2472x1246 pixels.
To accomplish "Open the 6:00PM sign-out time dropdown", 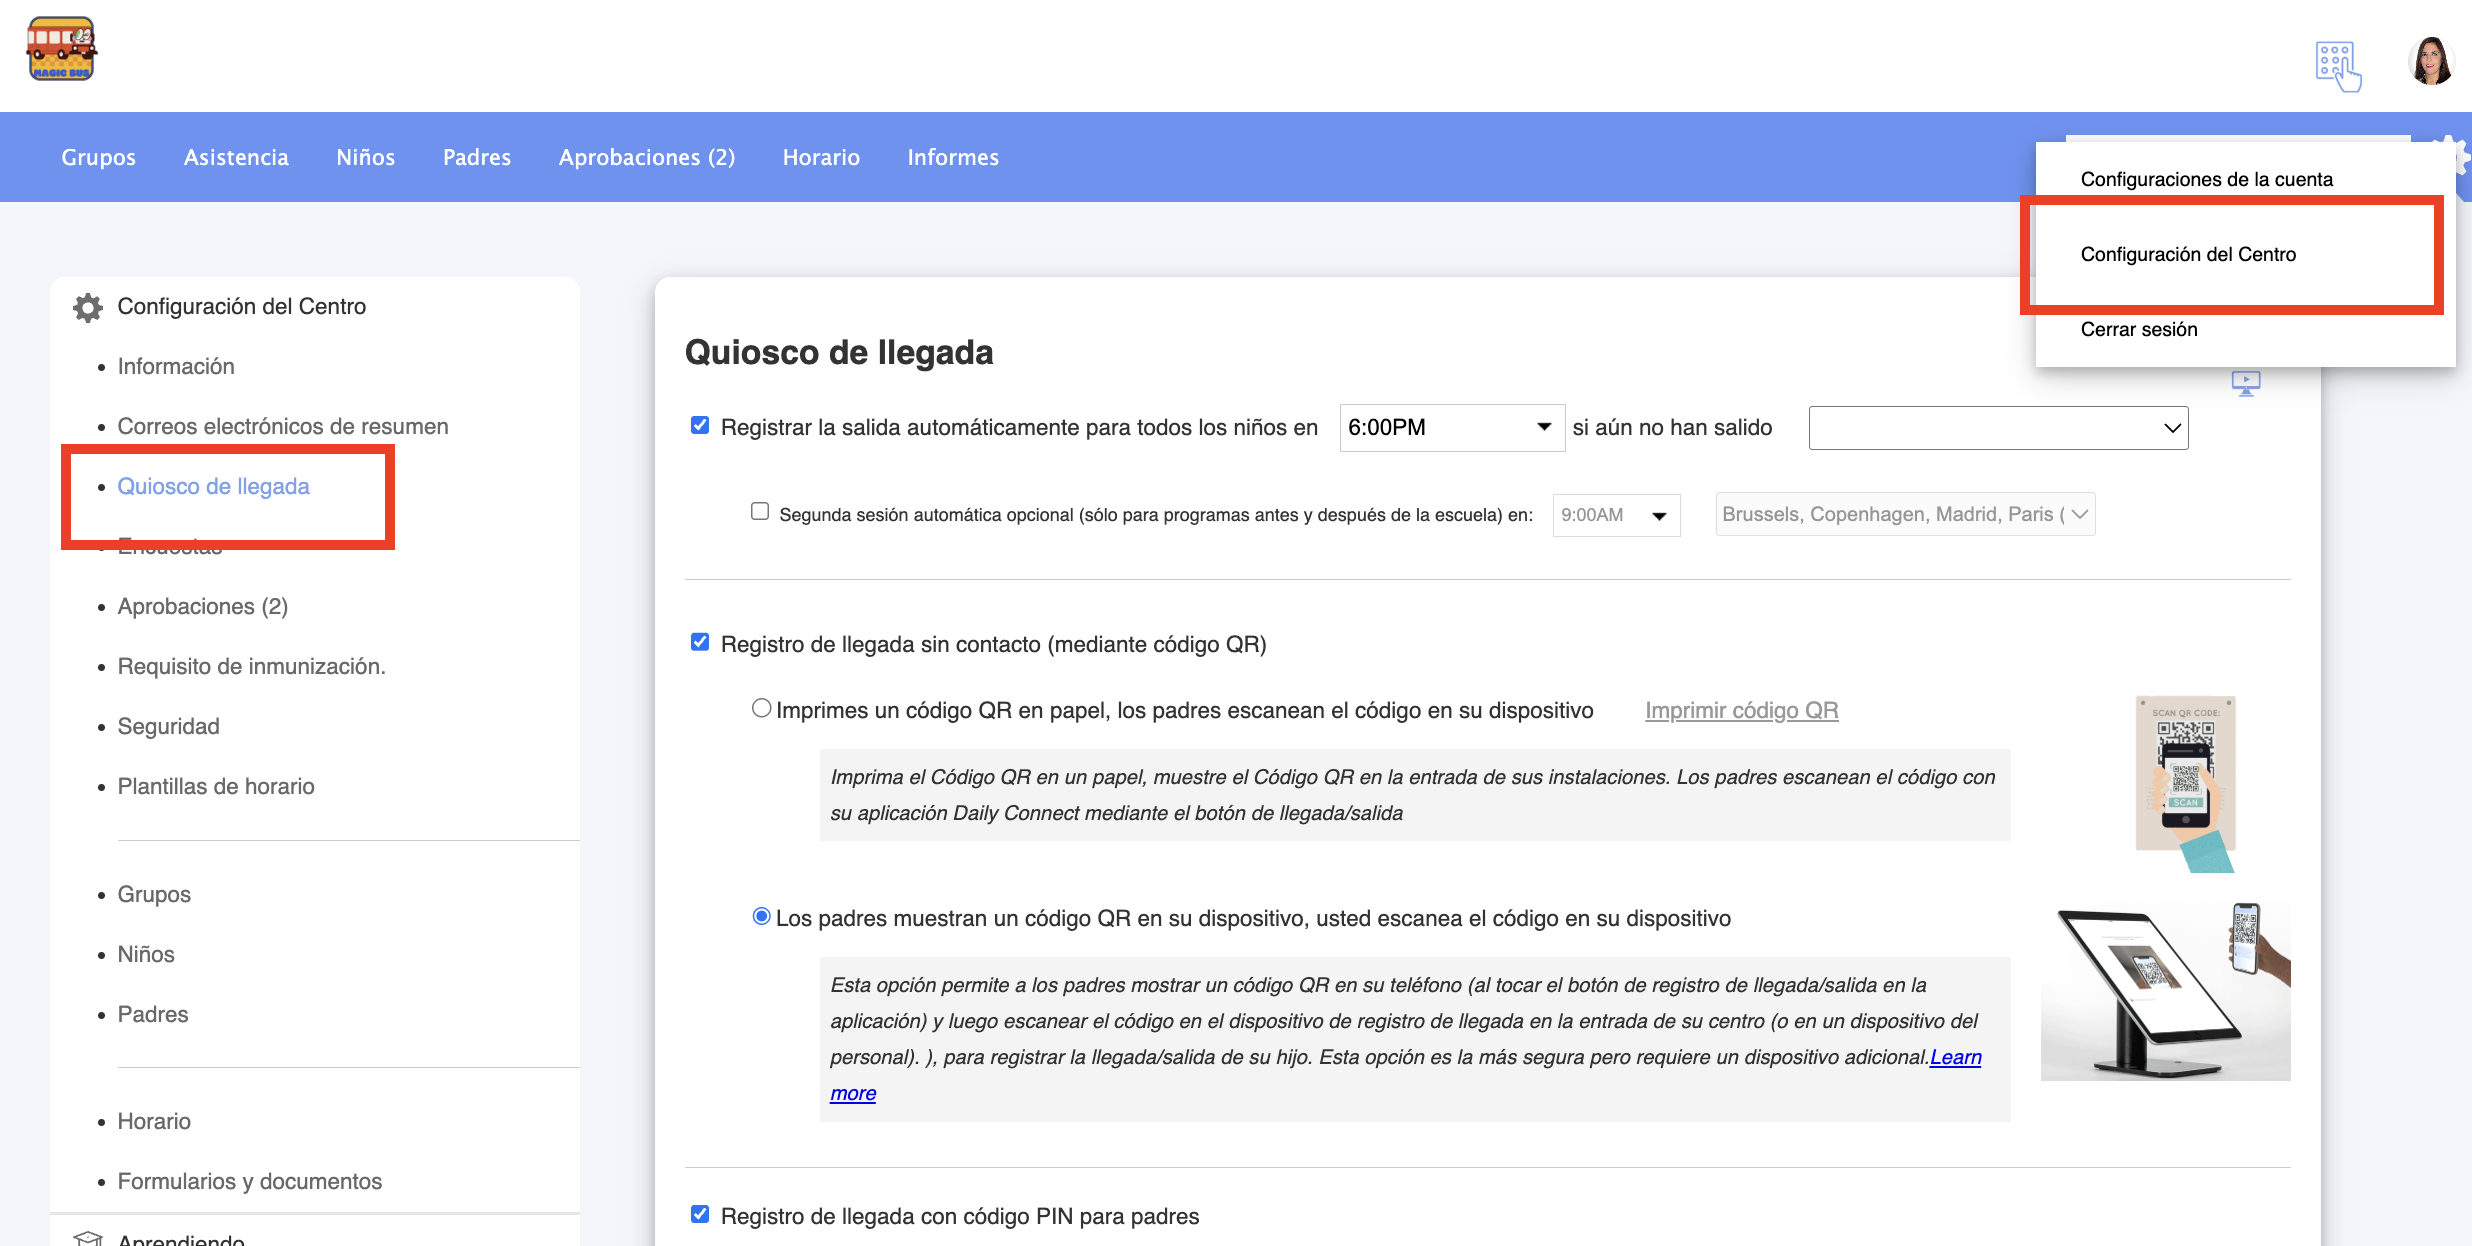I will coord(1451,428).
